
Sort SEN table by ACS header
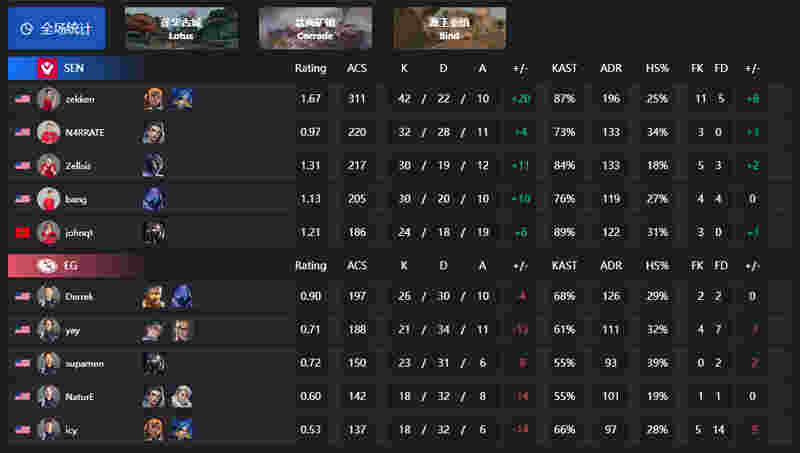click(x=357, y=68)
